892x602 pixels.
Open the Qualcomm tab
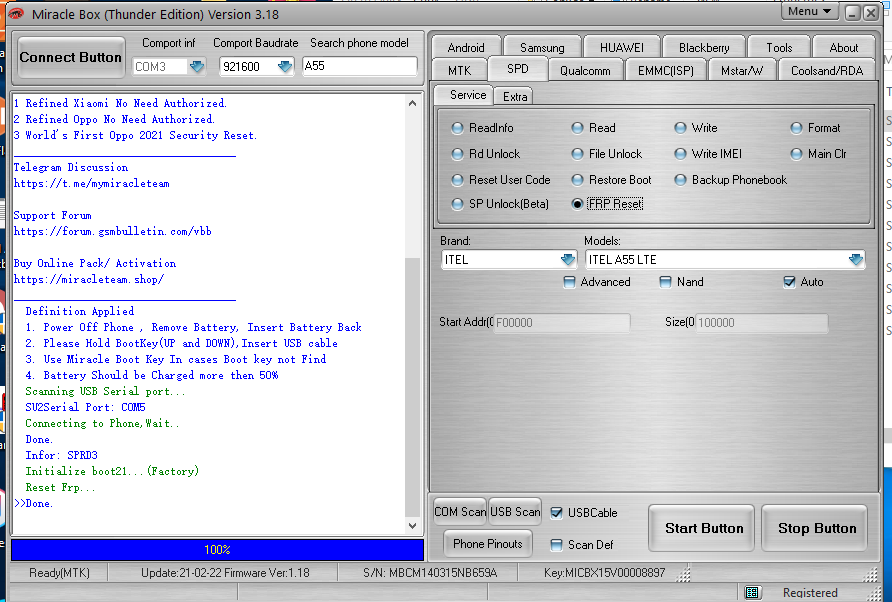coord(585,71)
